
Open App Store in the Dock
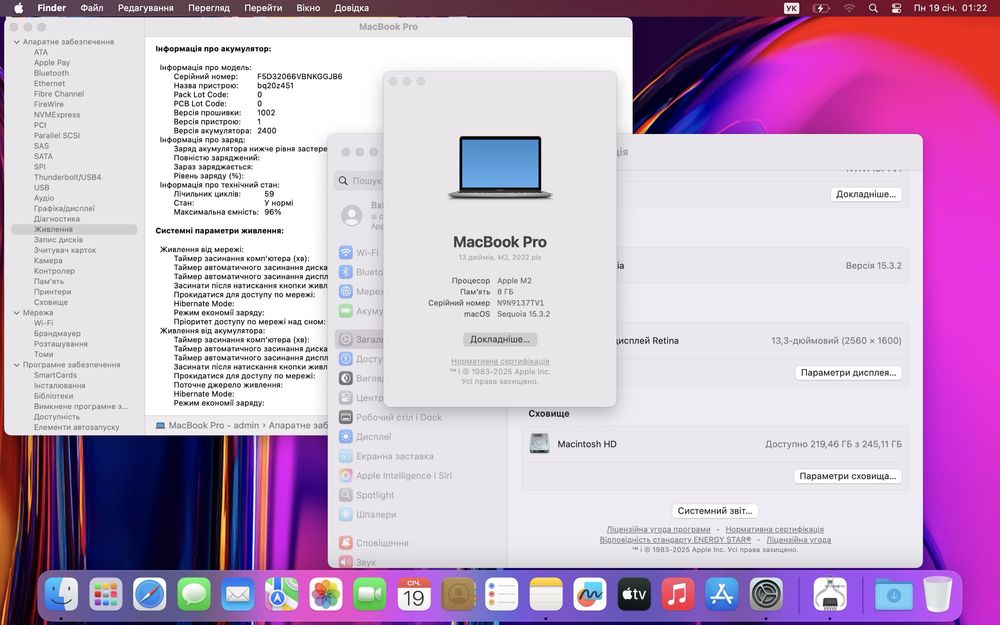(722, 594)
